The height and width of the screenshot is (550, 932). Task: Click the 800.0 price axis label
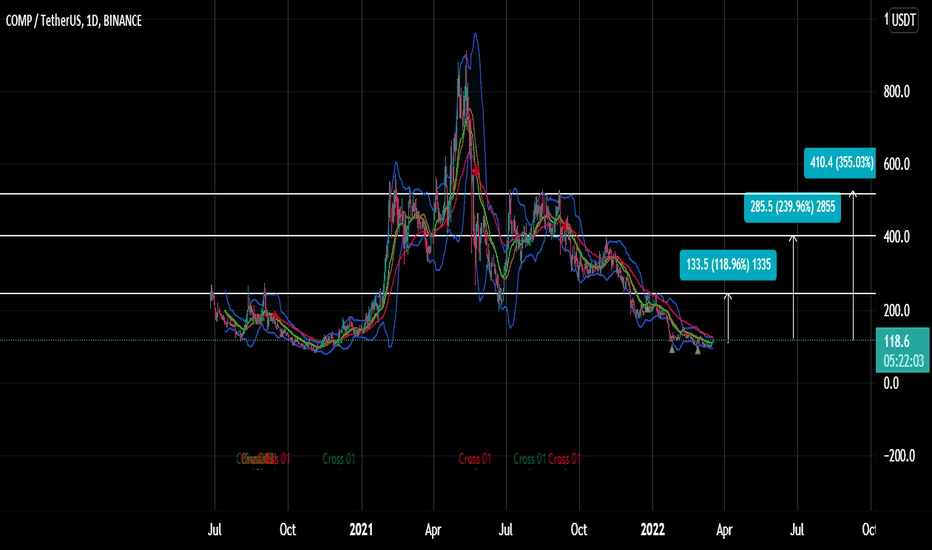tap(896, 92)
